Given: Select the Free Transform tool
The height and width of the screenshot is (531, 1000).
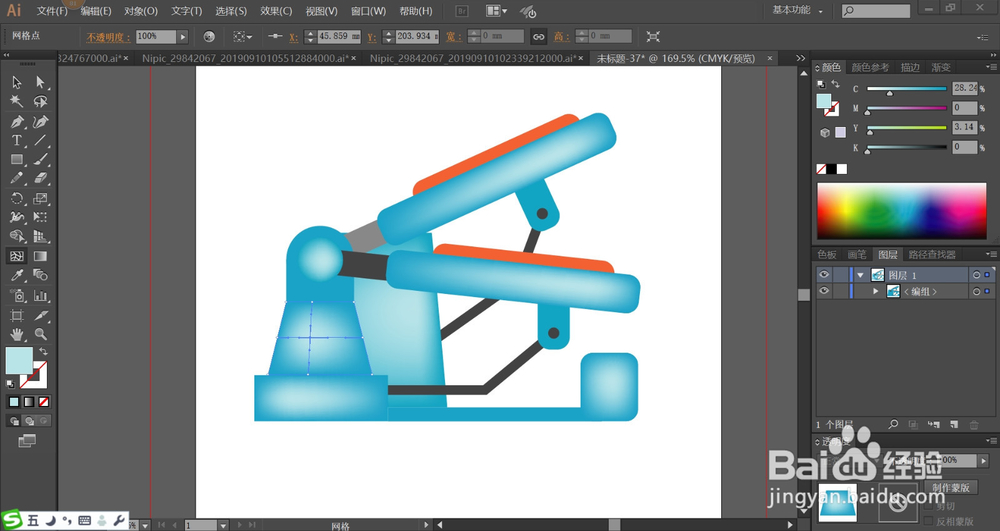Looking at the screenshot, I should pos(40,217).
